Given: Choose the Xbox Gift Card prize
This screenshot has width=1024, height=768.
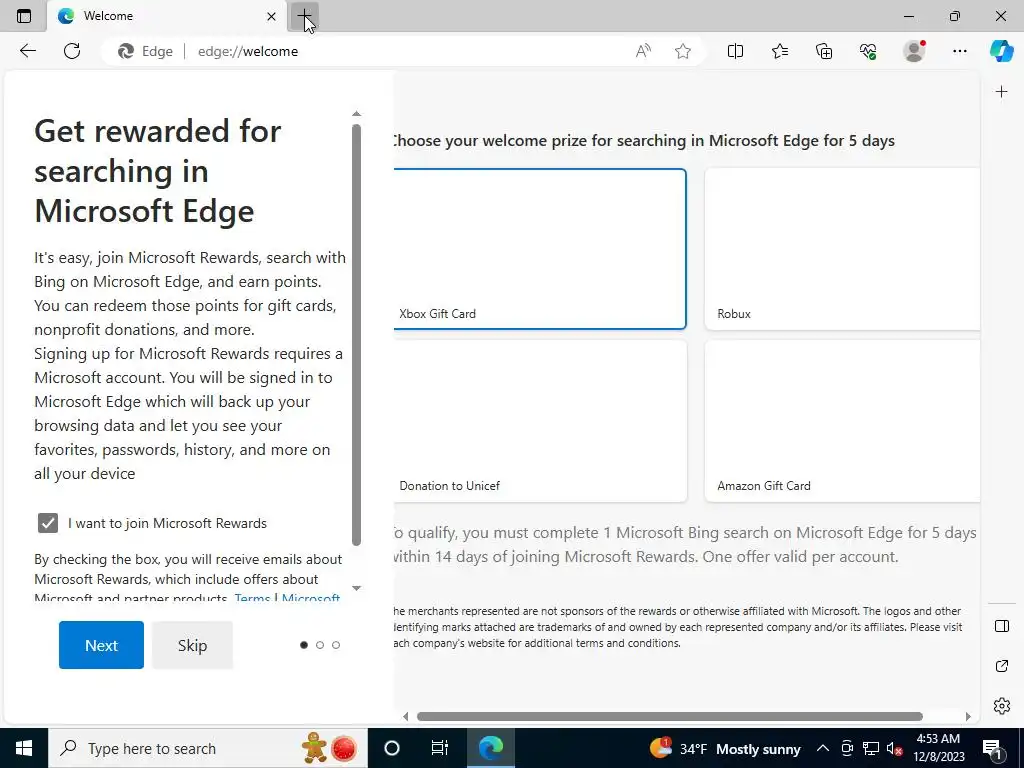Looking at the screenshot, I should 539,249.
